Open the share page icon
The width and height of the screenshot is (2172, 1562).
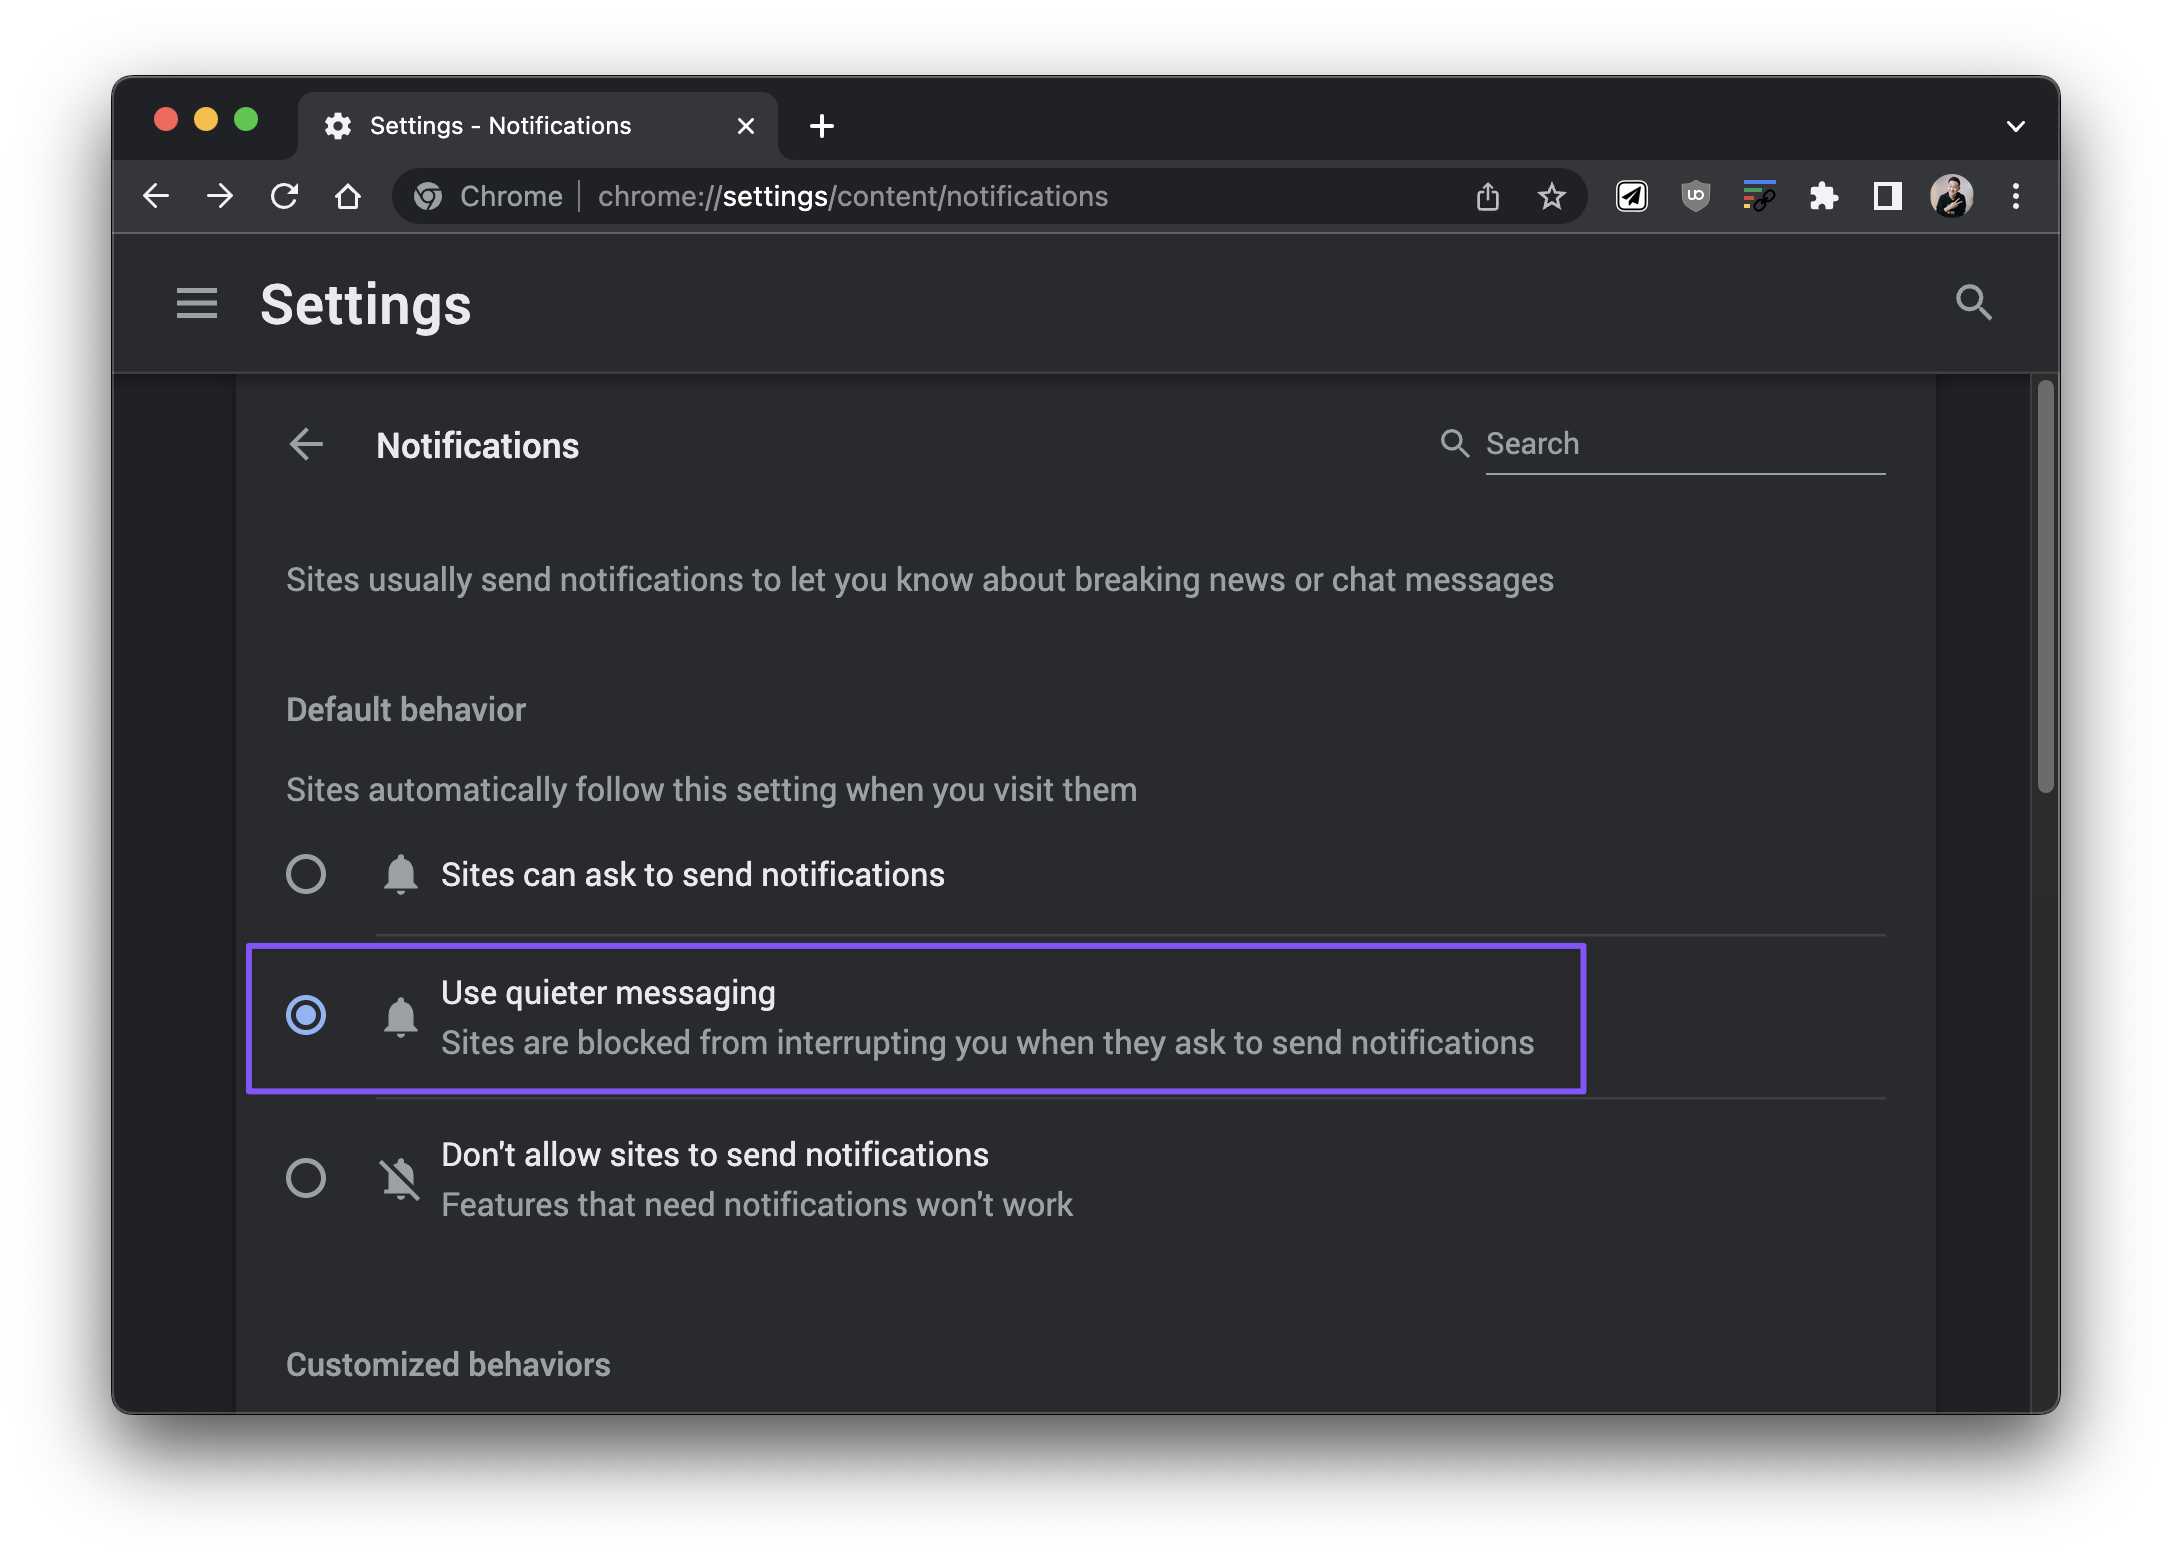[1487, 196]
